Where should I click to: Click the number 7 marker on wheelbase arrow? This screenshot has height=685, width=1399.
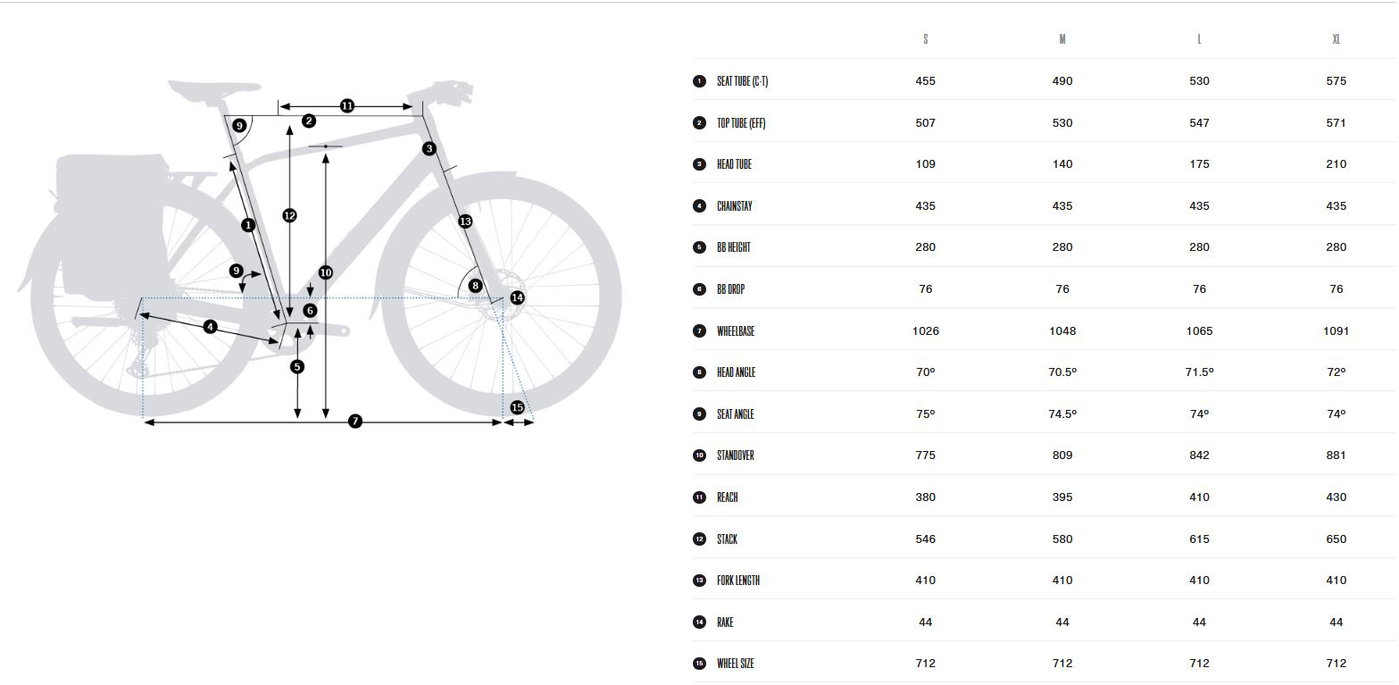tap(355, 422)
